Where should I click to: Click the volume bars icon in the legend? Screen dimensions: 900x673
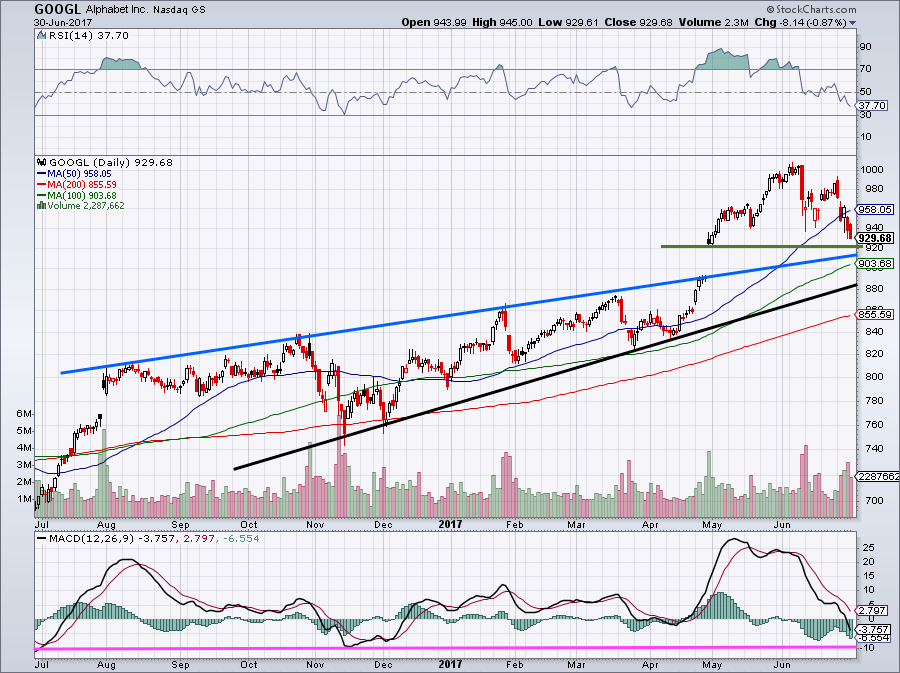pyautogui.click(x=41, y=205)
